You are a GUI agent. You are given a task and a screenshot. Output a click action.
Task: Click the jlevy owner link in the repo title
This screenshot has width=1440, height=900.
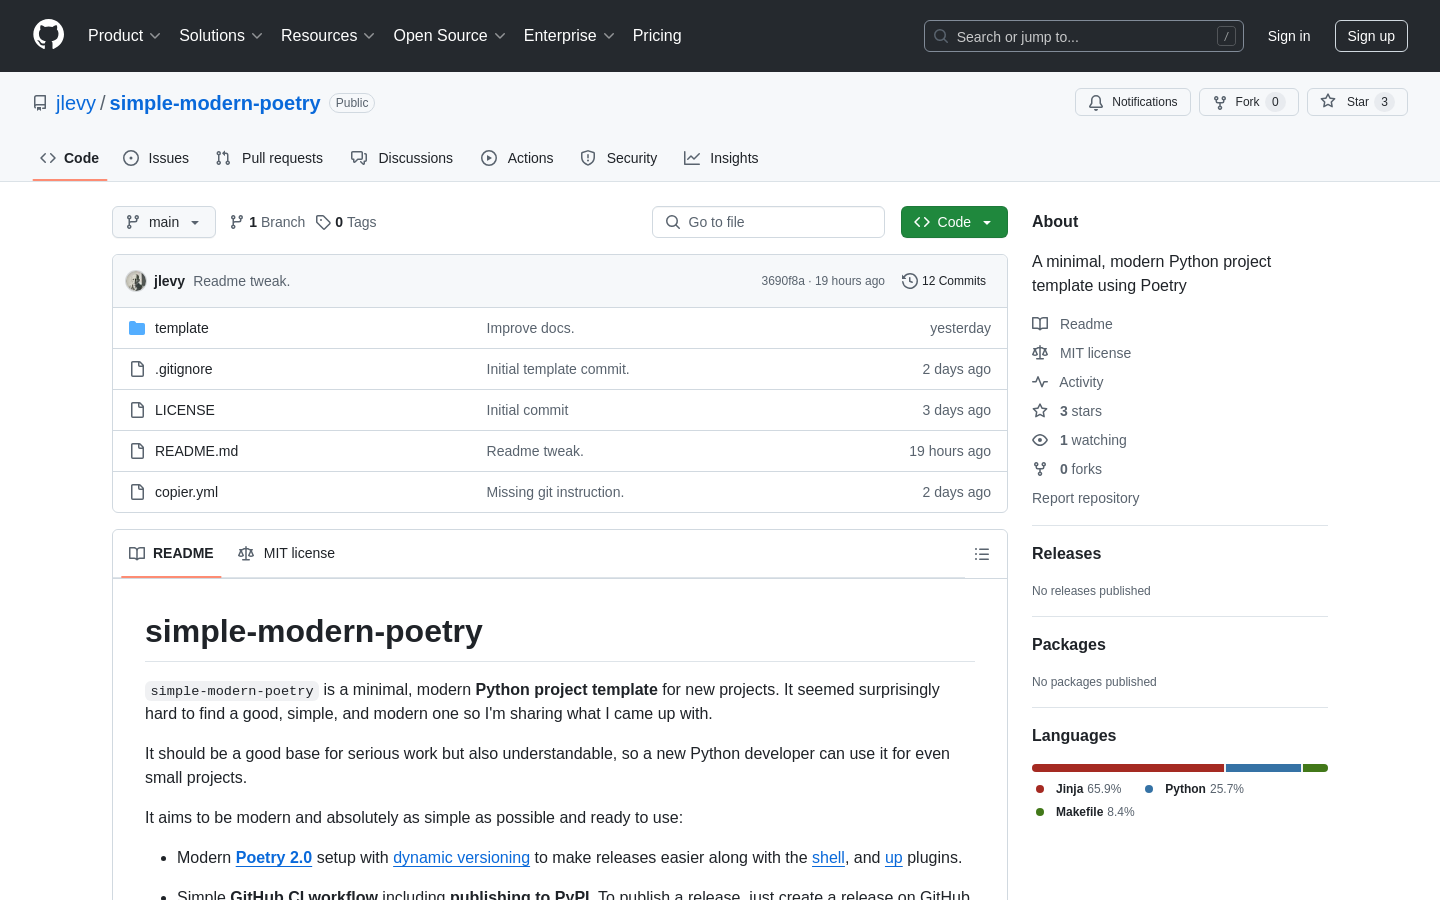pyautogui.click(x=76, y=103)
